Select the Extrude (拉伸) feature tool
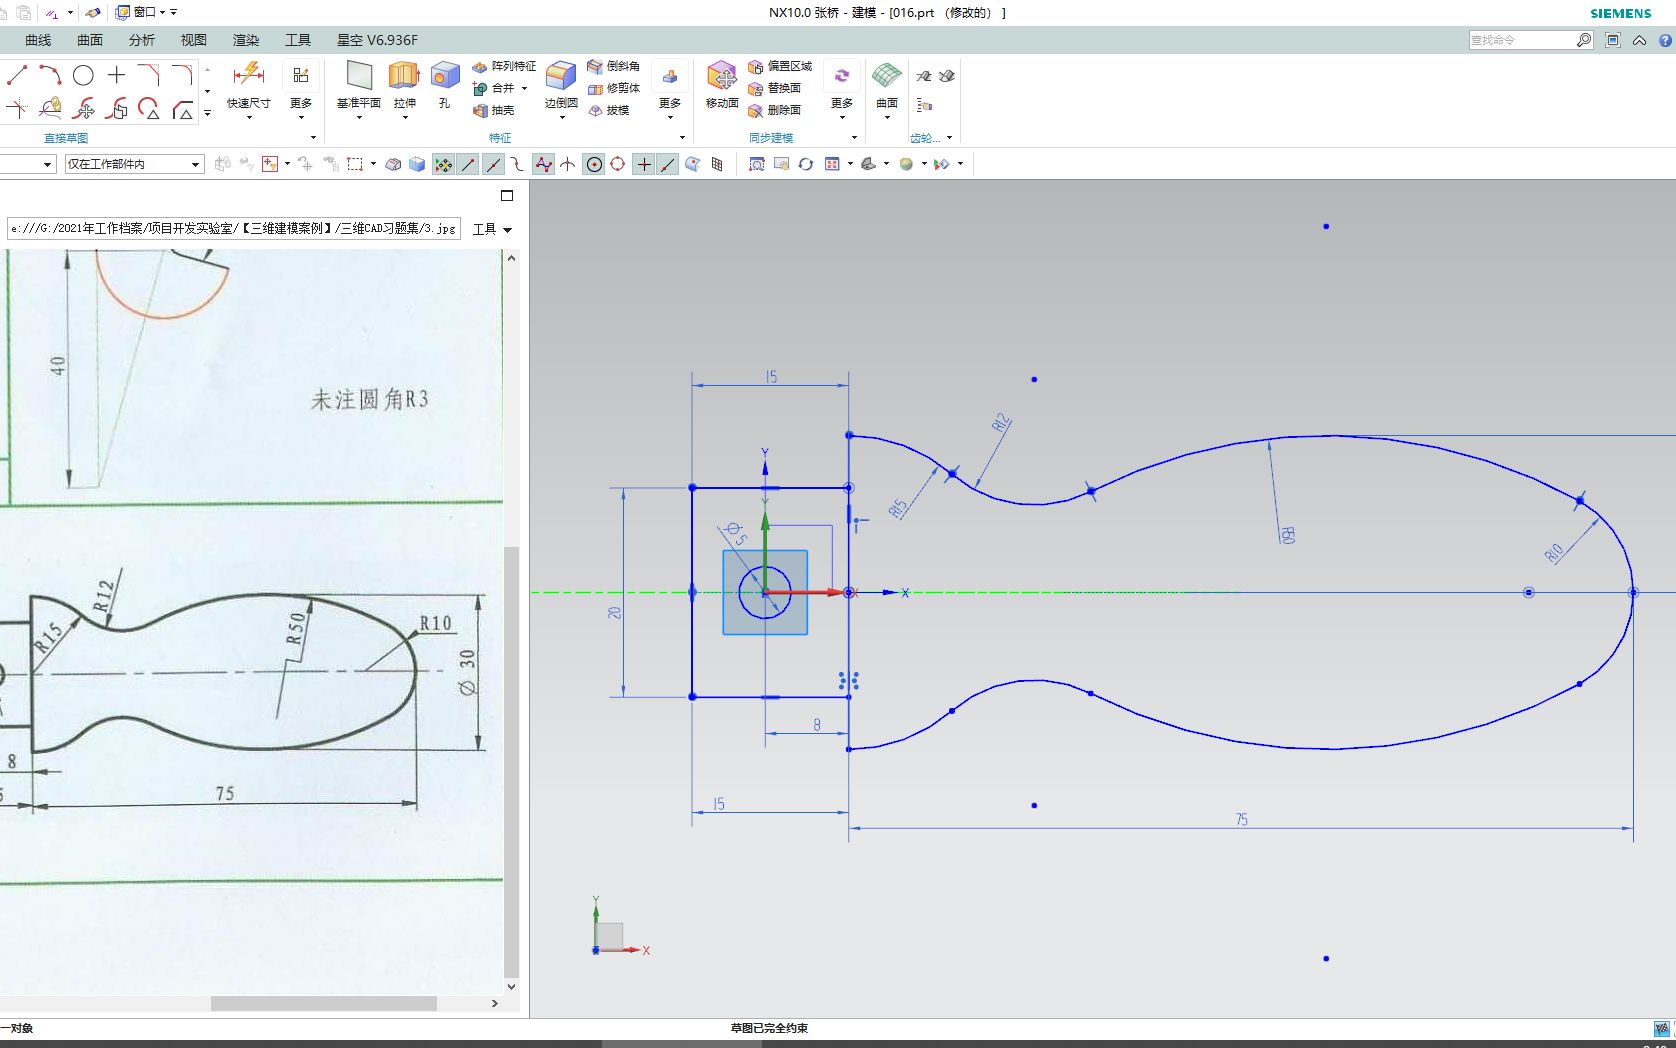Viewport: 1676px width, 1048px height. (404, 78)
